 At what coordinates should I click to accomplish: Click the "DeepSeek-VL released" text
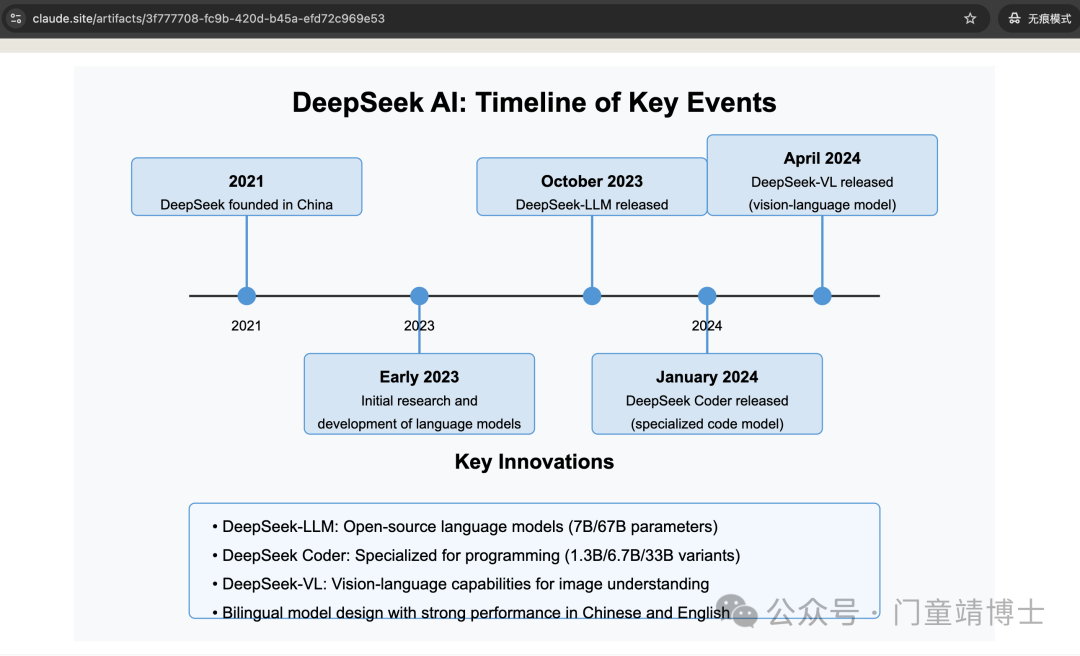822,182
